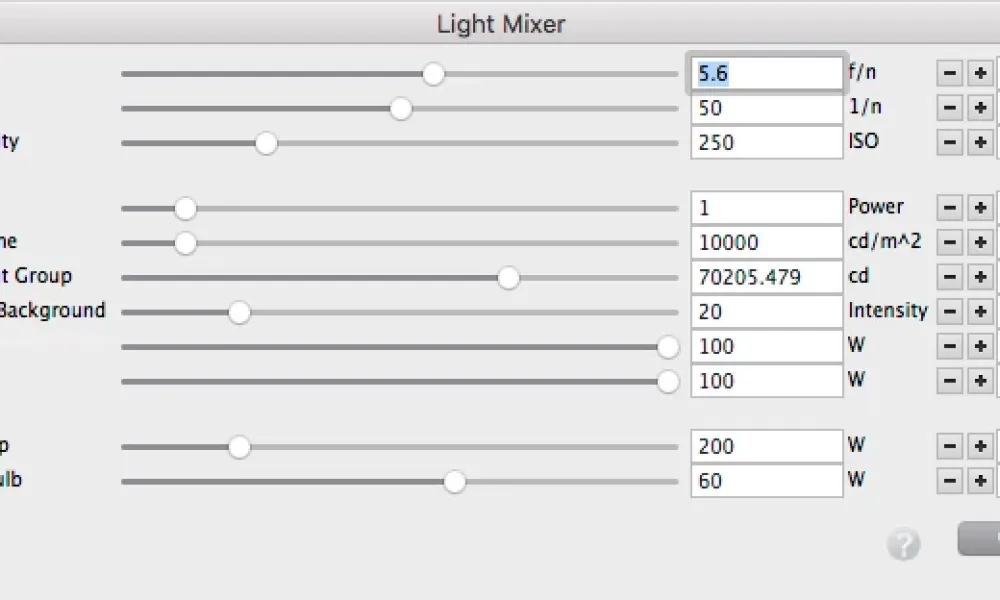The height and width of the screenshot is (600, 1000).
Task: Click the cd/m^2 field showing 10000
Action: 766,242
